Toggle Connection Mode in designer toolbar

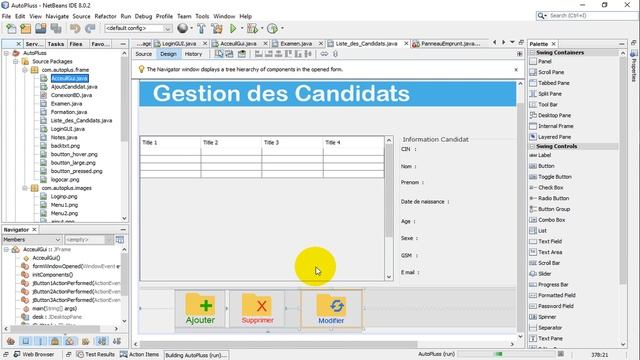[x=229, y=54]
